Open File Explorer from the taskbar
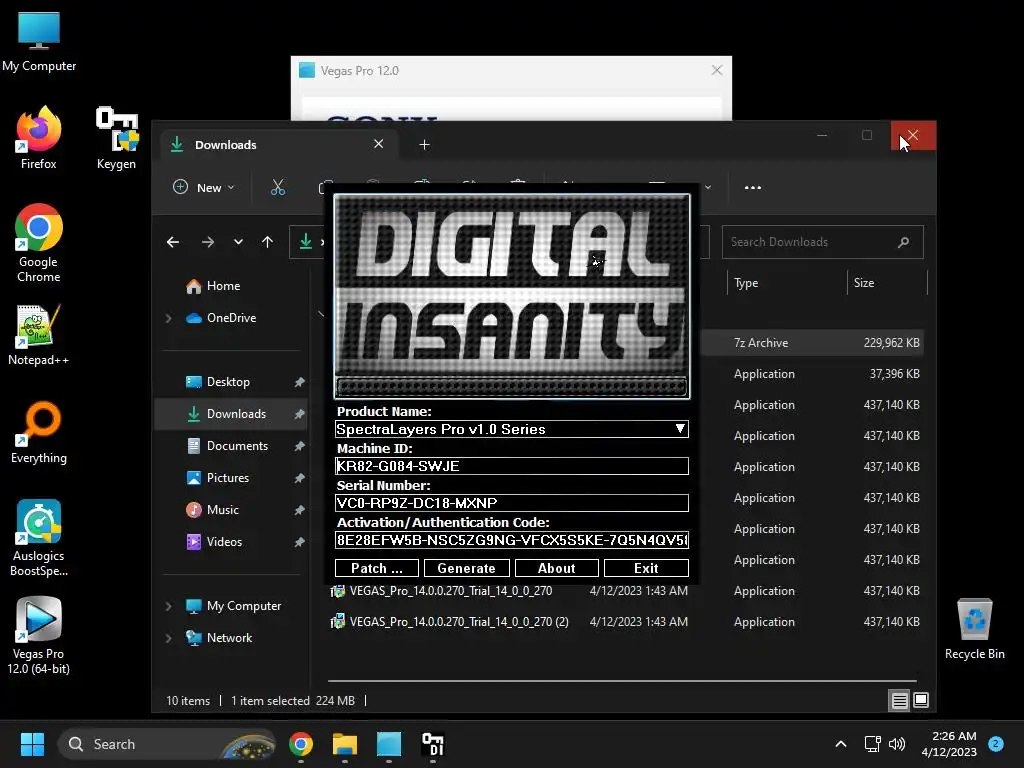This screenshot has height=768, width=1024. 345,744
